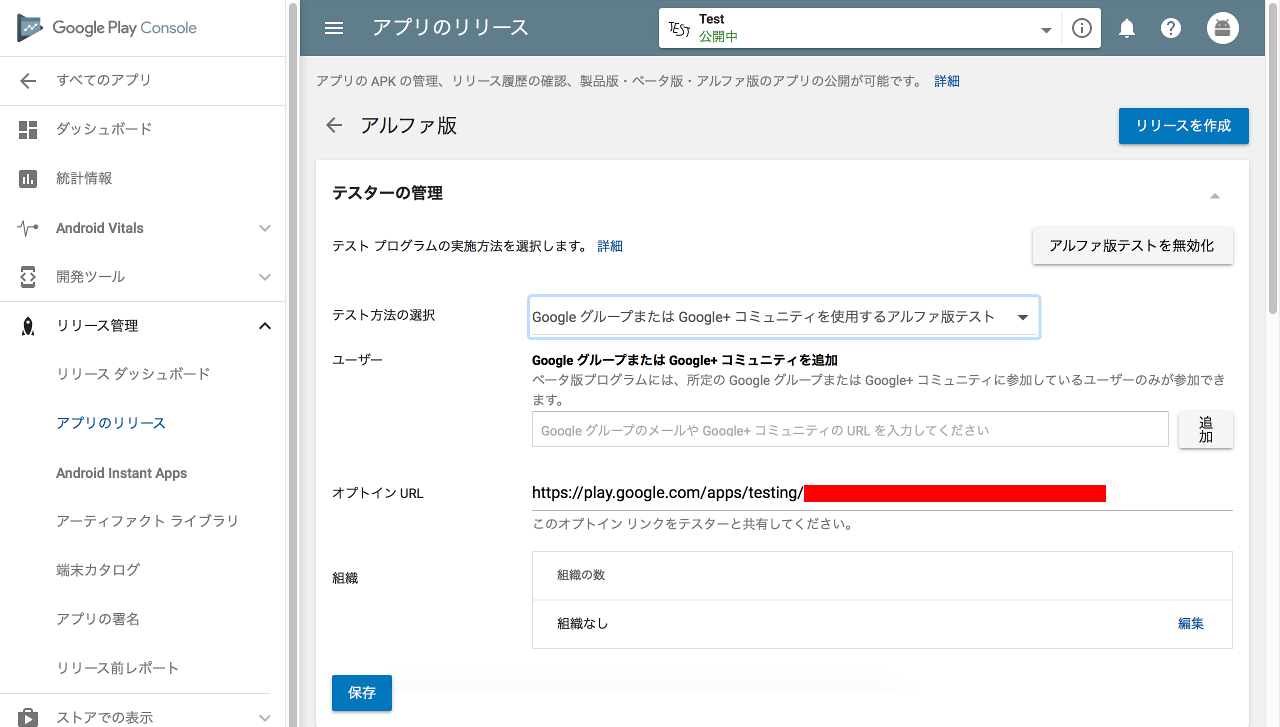Click the 保存 button
Image resolution: width=1280 pixels, height=727 pixels.
click(362, 693)
